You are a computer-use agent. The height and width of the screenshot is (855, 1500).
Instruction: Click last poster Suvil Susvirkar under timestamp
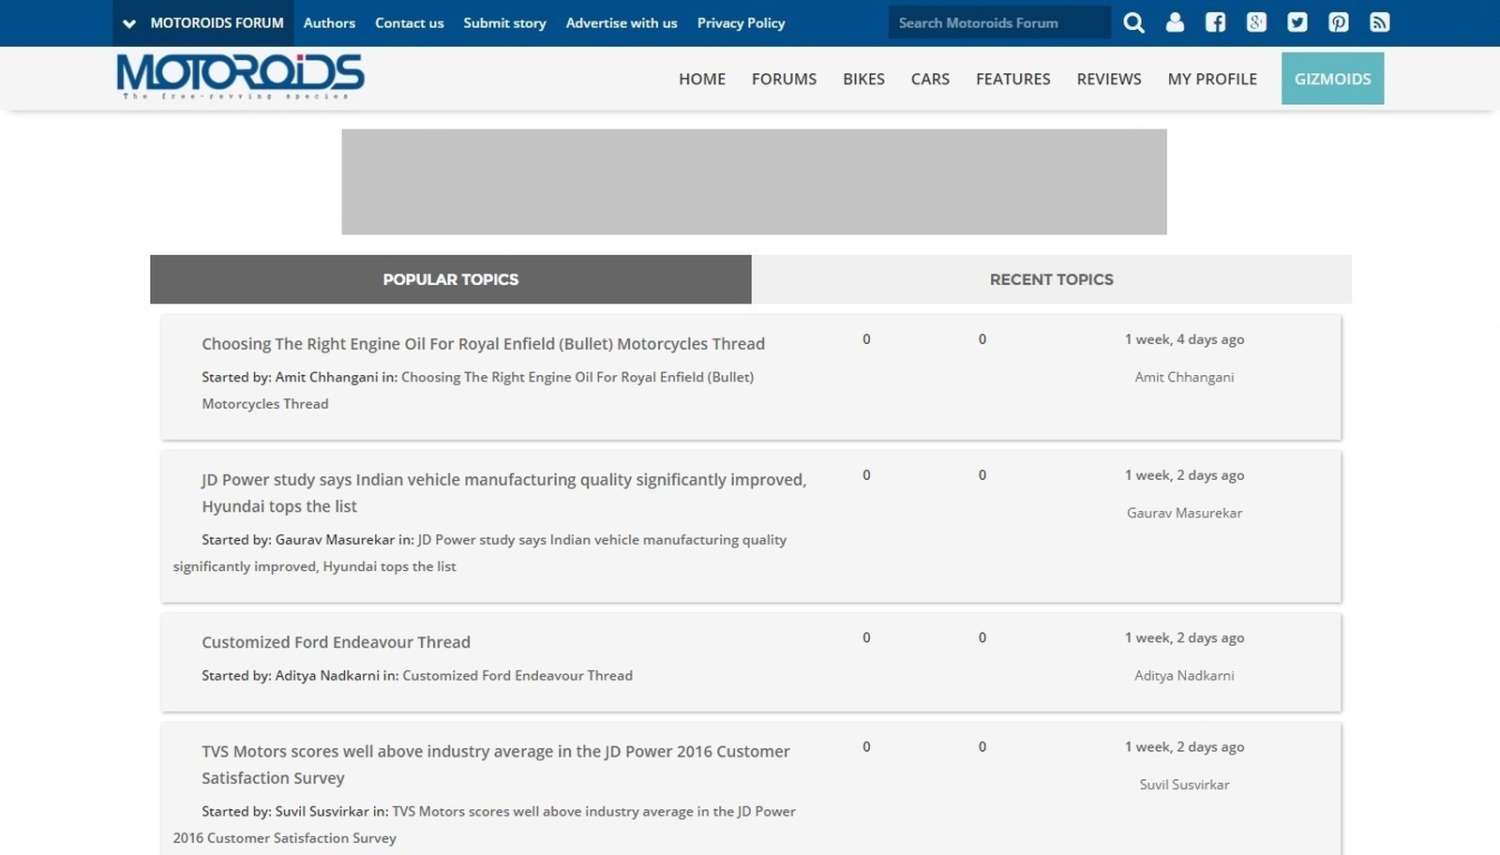coord(1184,784)
